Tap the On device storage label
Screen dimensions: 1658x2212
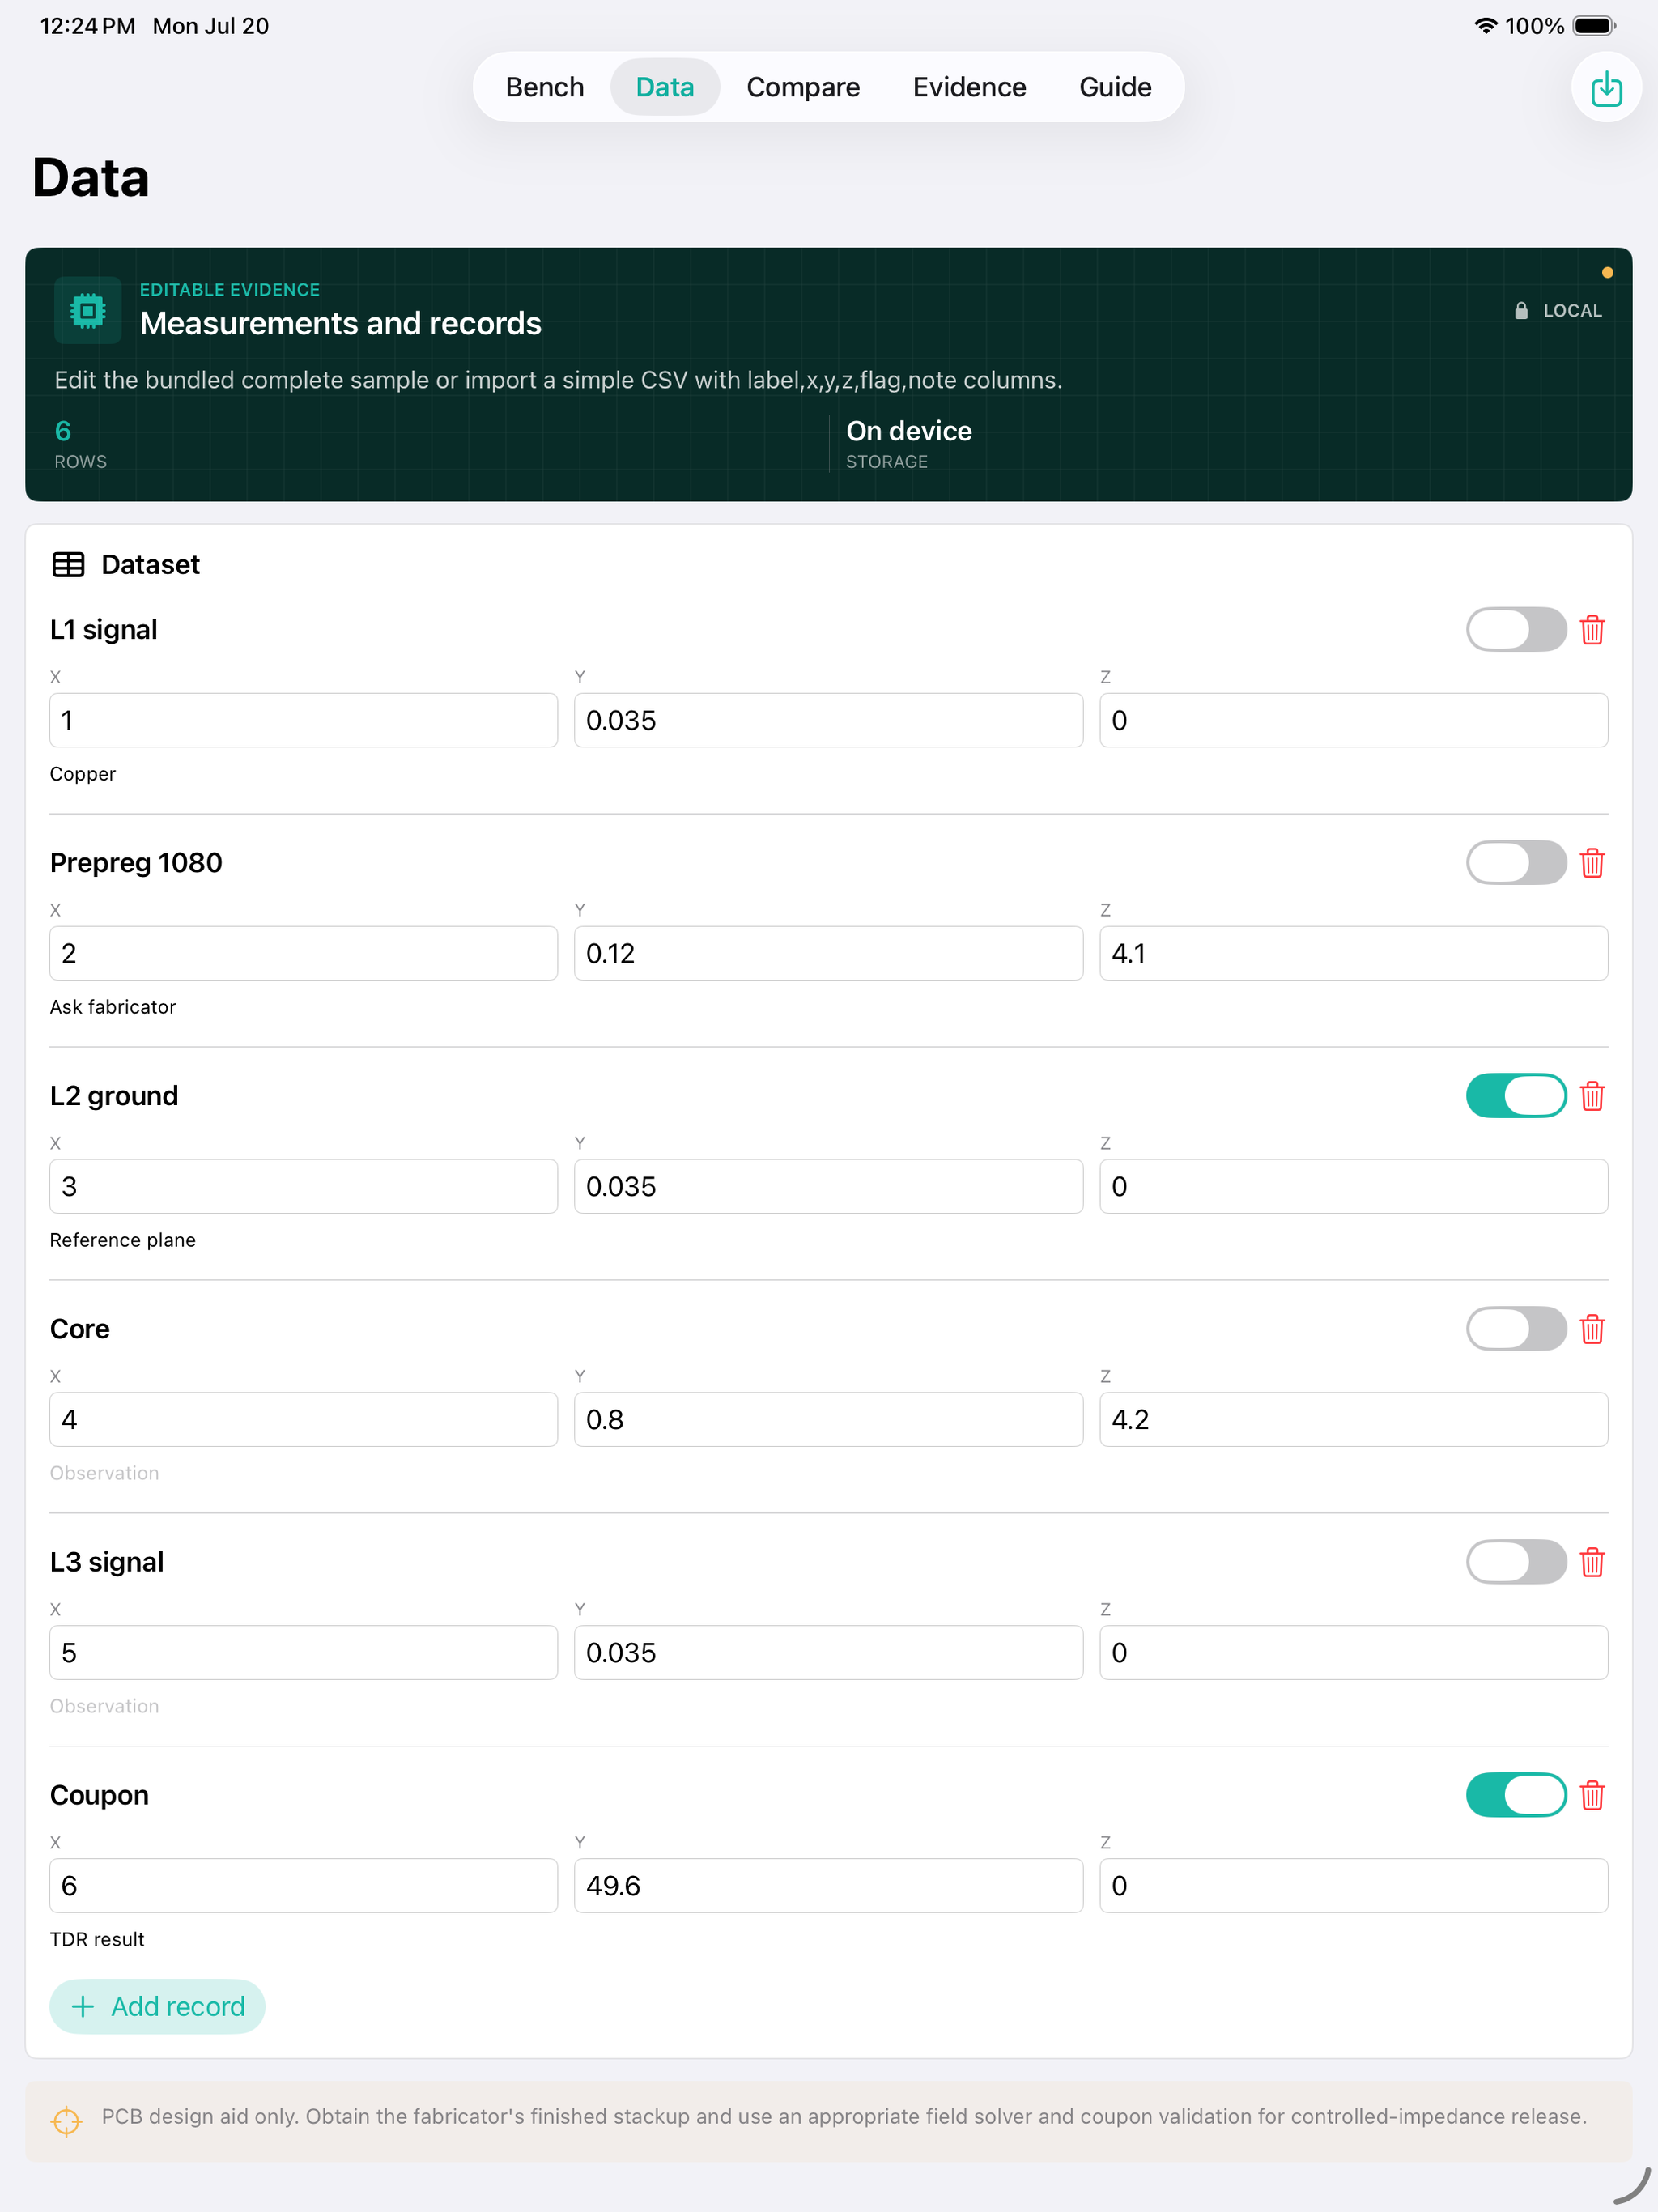click(909, 444)
